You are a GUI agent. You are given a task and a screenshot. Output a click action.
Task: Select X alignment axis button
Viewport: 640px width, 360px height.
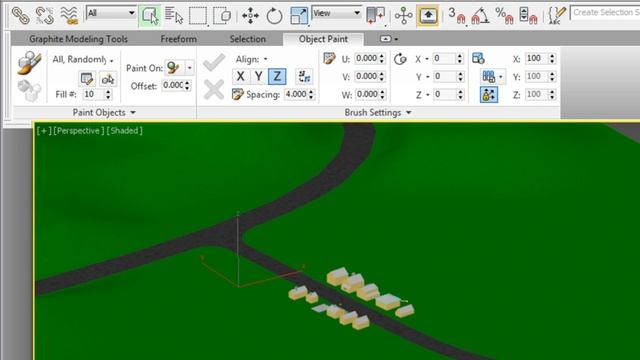241,76
